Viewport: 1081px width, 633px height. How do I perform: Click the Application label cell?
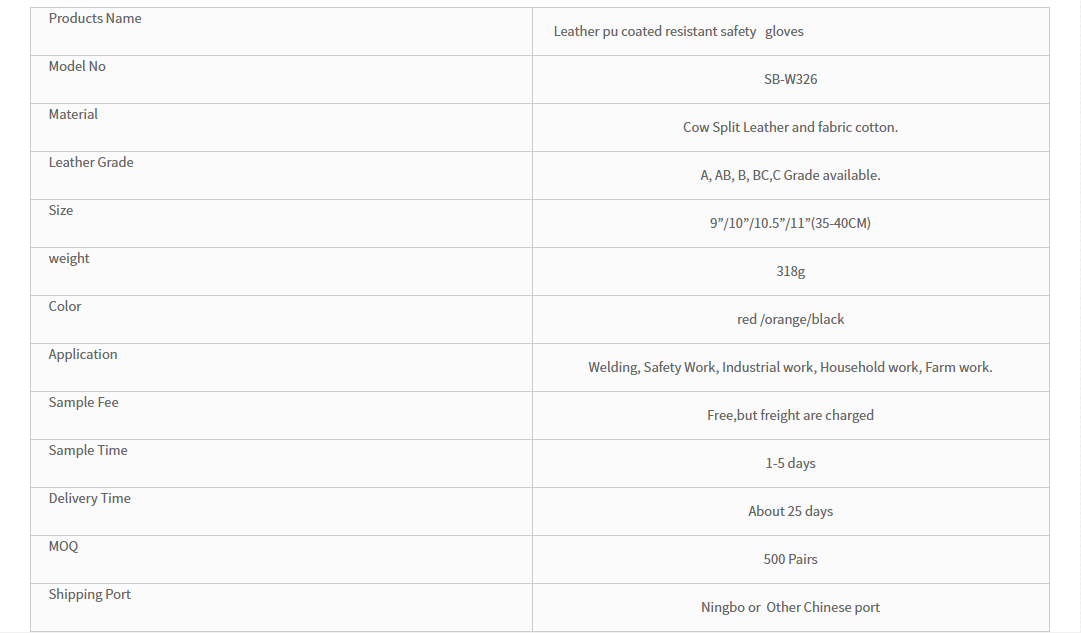click(281, 368)
